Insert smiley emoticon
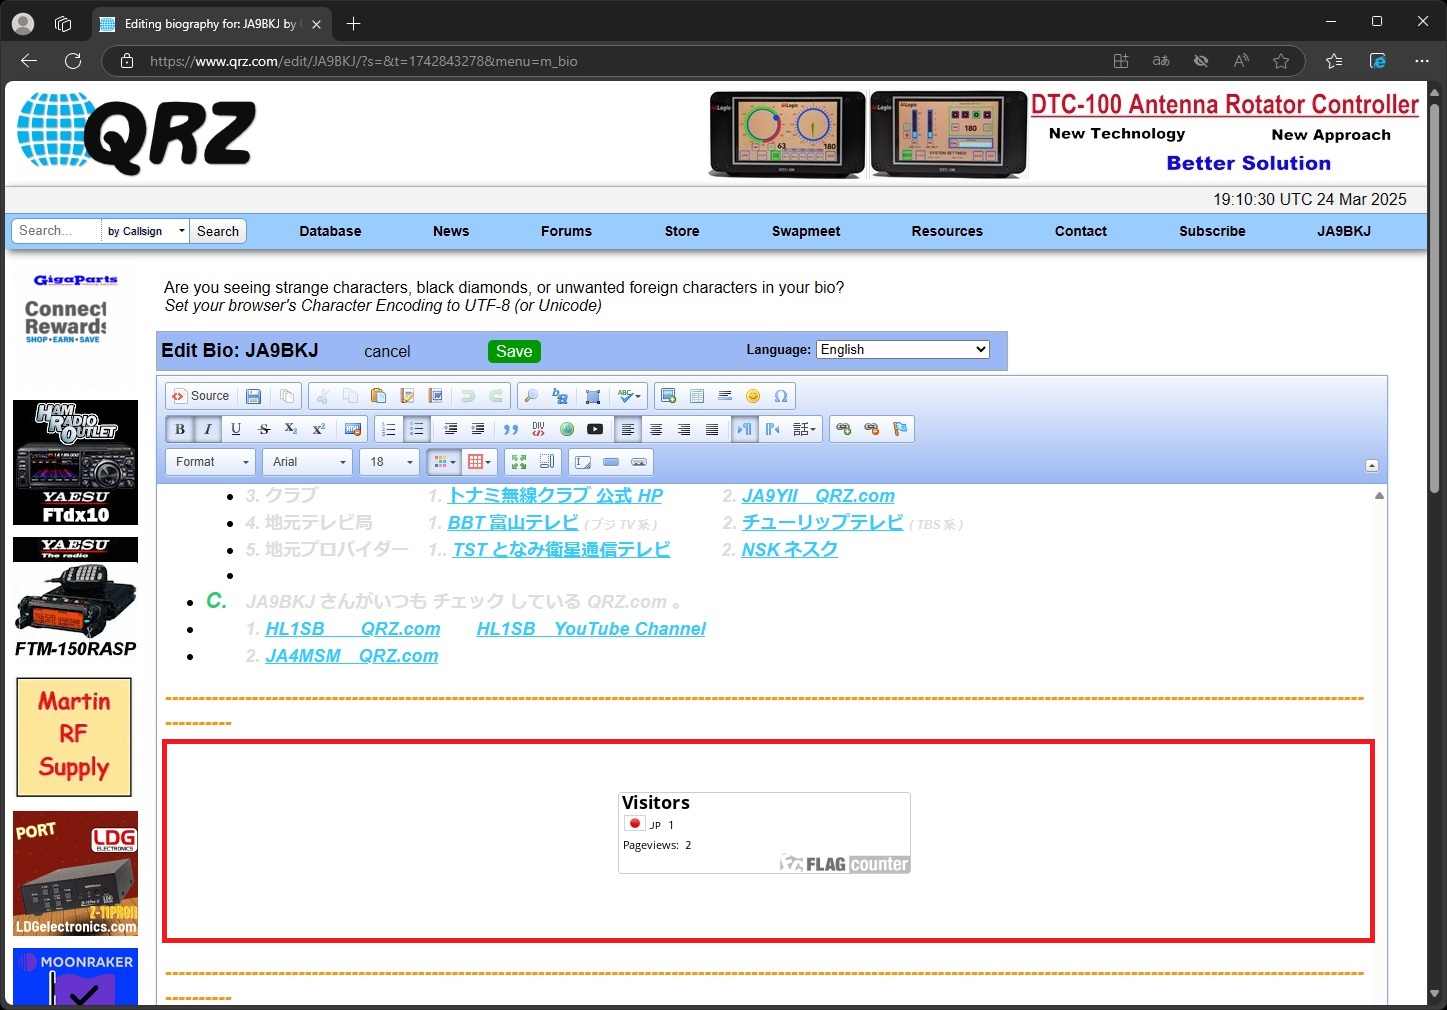 [x=753, y=396]
